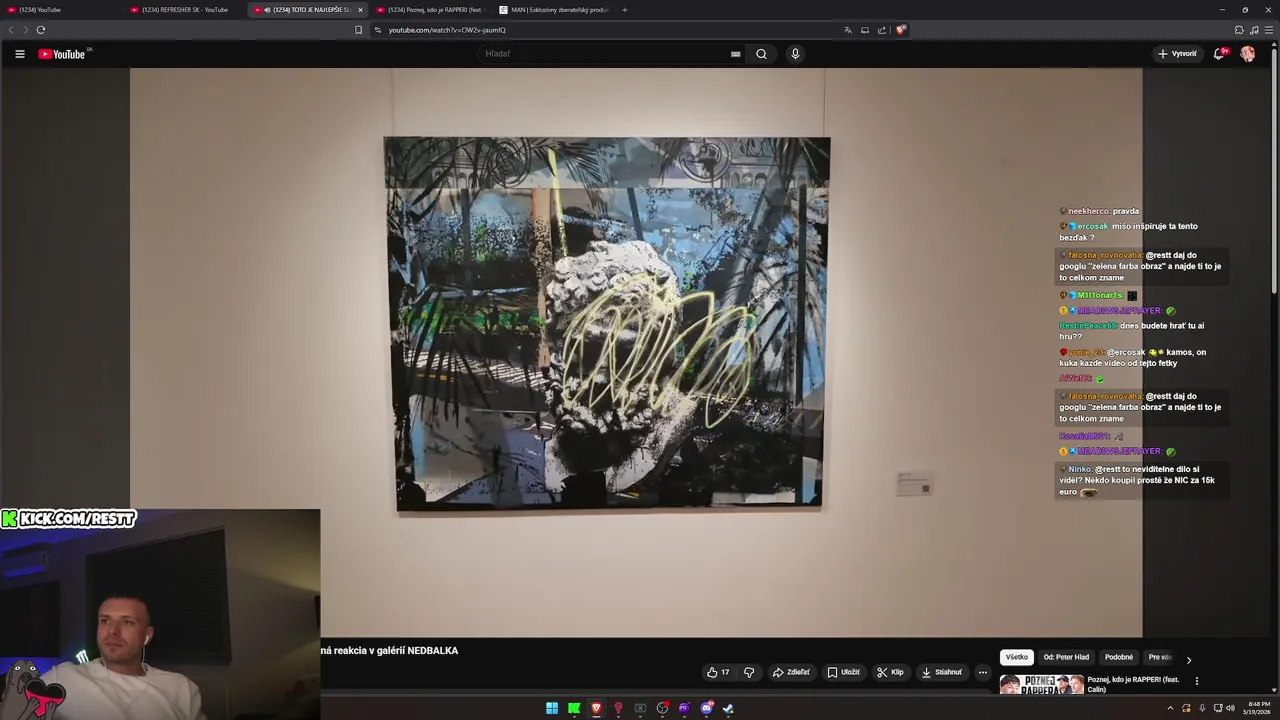Click the search magnifier button

(761, 54)
